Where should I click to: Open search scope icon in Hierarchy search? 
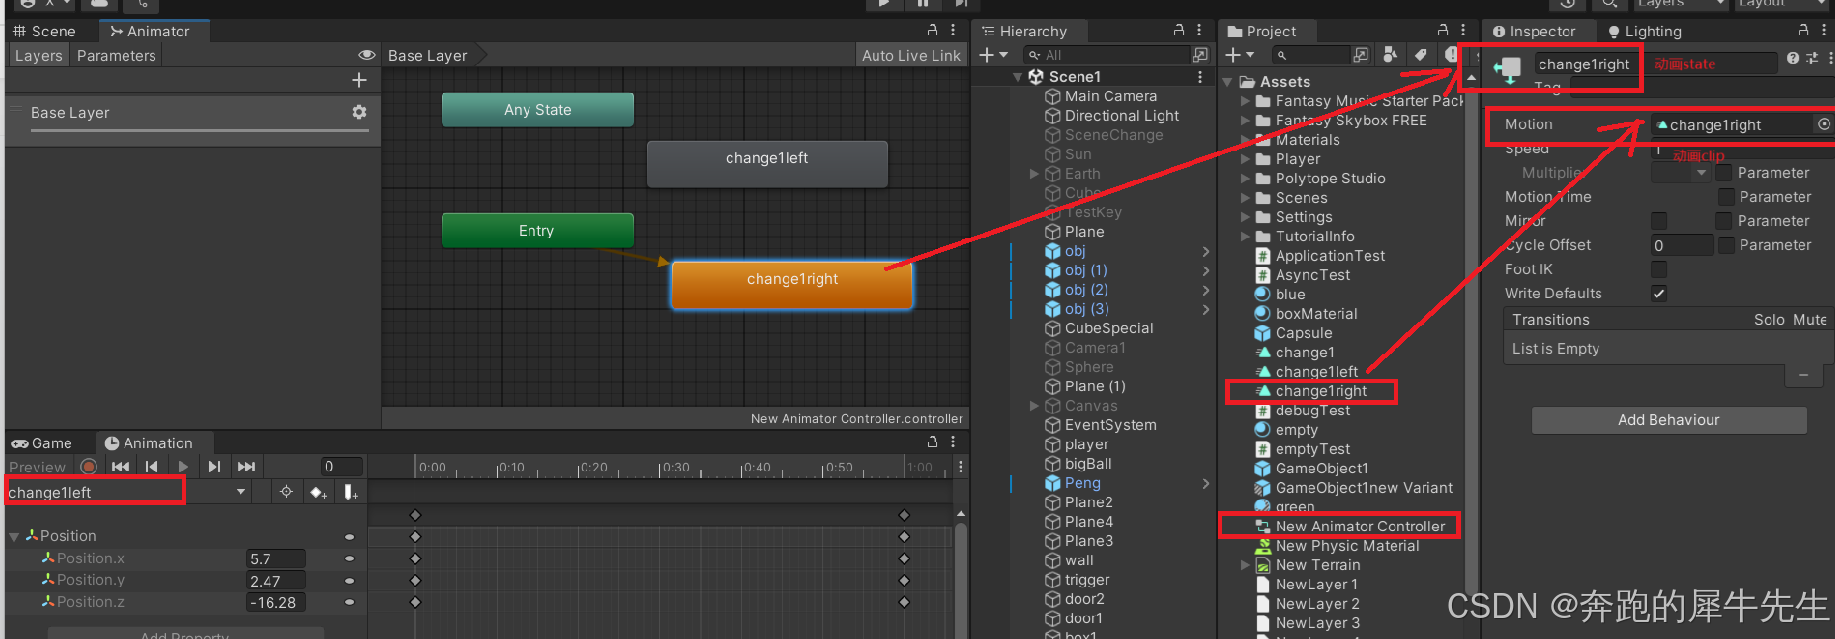[x=1200, y=55]
